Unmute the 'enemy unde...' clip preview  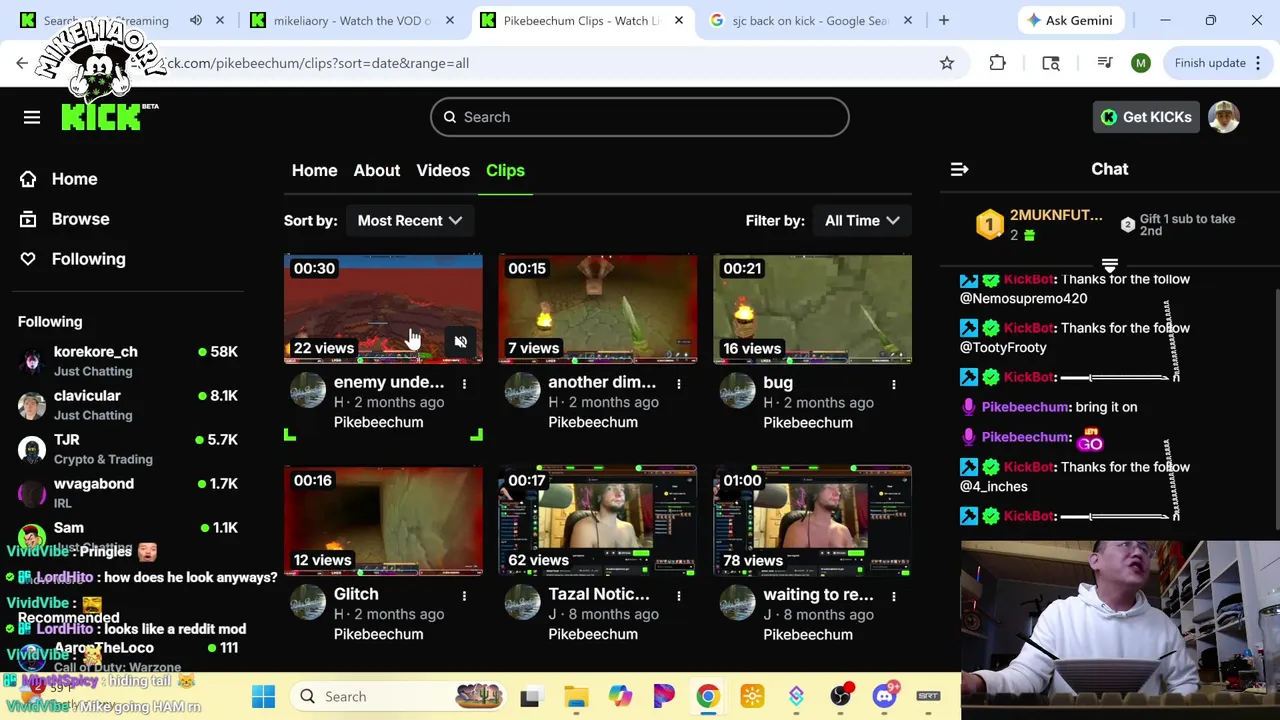460,342
